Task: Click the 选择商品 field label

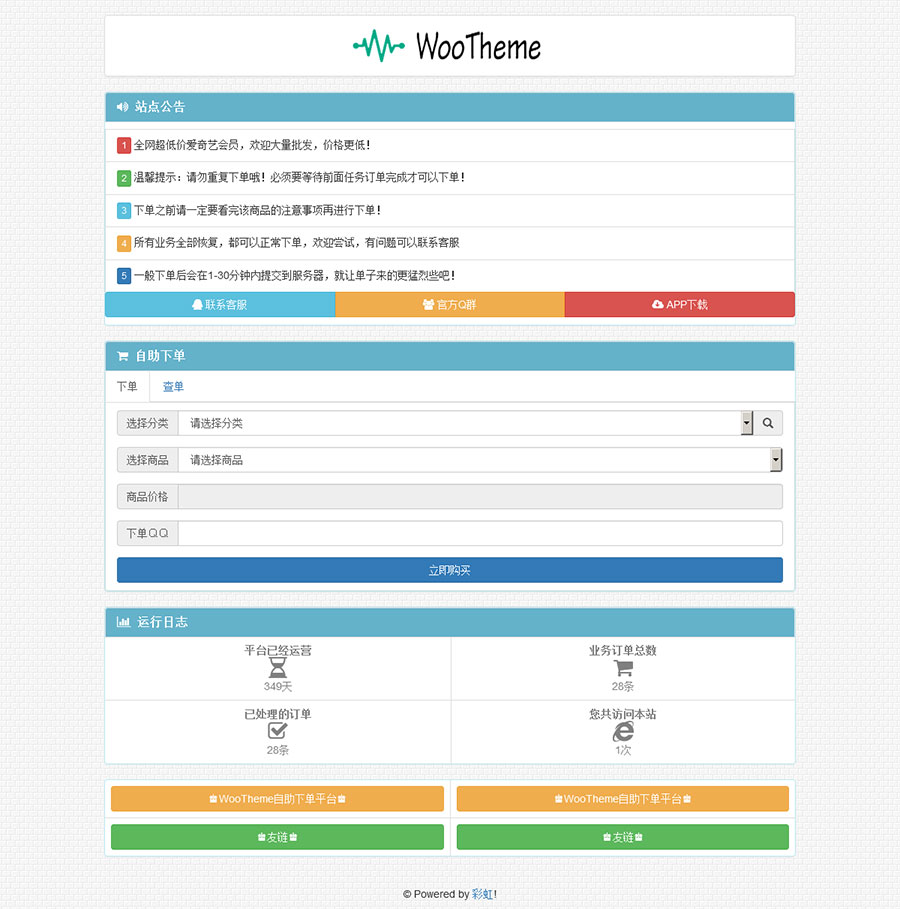Action: [x=147, y=460]
